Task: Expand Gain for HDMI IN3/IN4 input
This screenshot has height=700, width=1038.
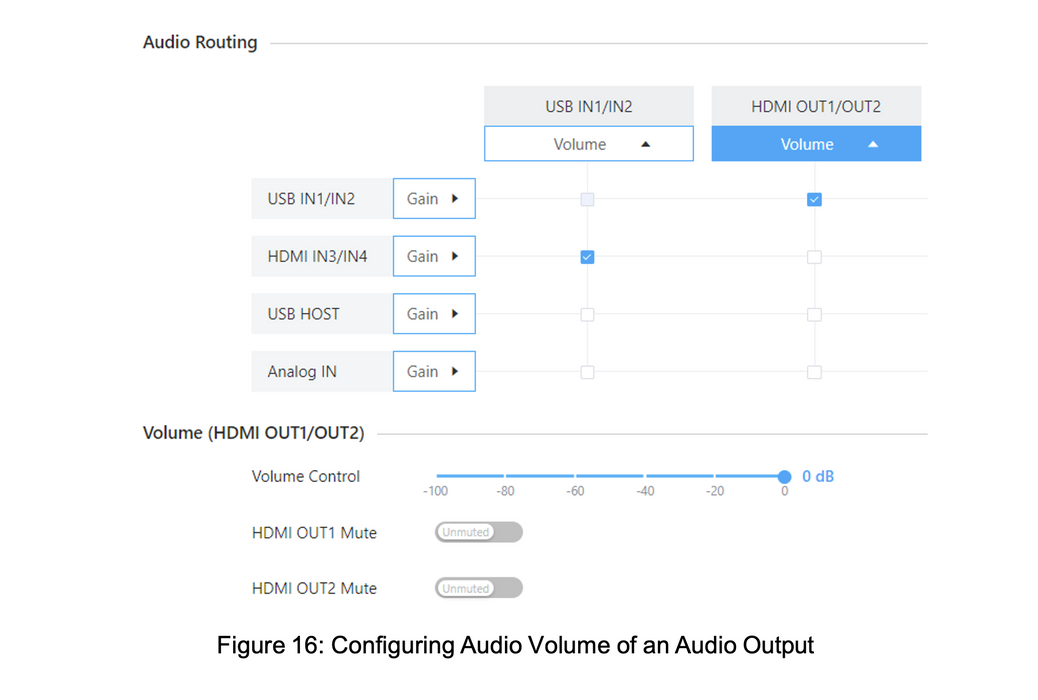Action: tap(433, 257)
